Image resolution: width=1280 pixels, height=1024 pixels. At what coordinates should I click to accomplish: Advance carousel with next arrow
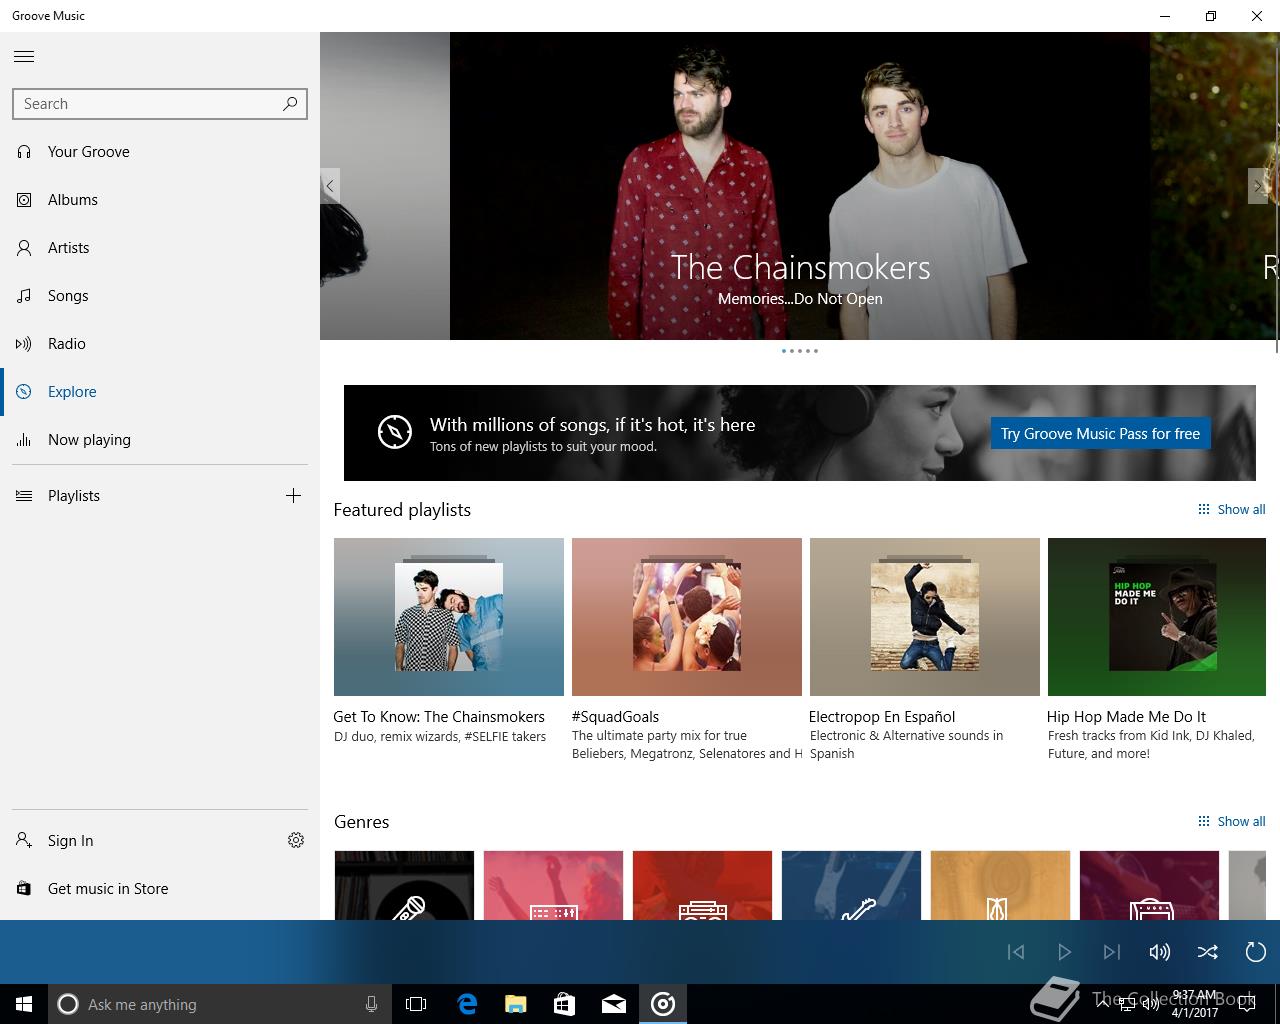click(1258, 186)
